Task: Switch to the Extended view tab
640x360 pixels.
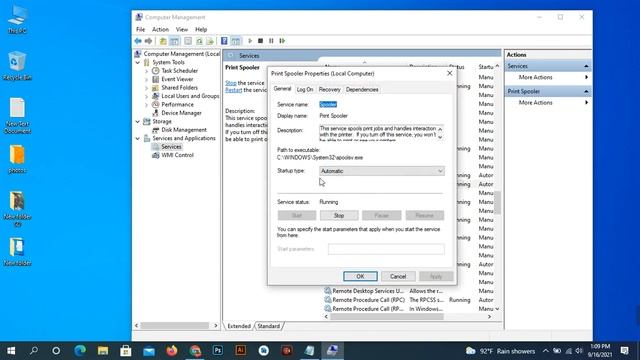Action: click(x=239, y=326)
